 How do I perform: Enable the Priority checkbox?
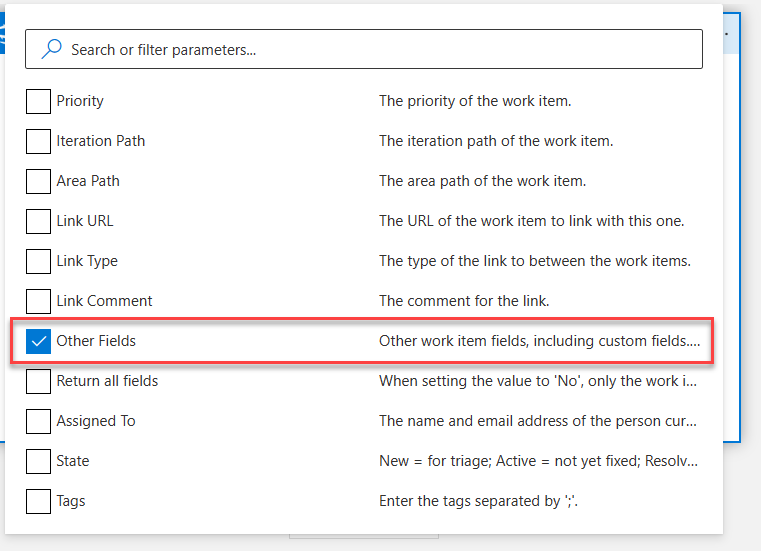click(38, 101)
